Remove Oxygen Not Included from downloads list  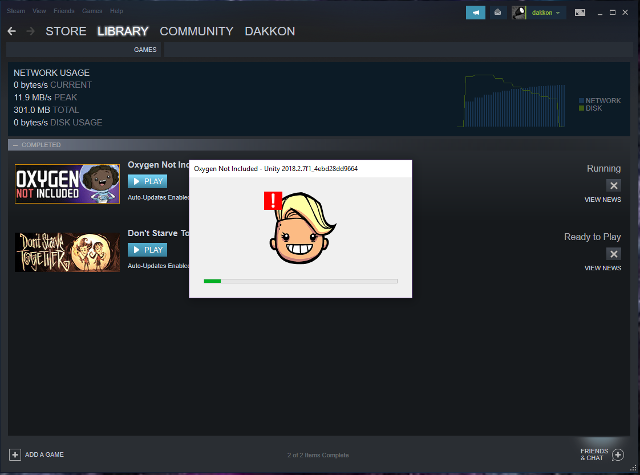pyautogui.click(x=613, y=185)
